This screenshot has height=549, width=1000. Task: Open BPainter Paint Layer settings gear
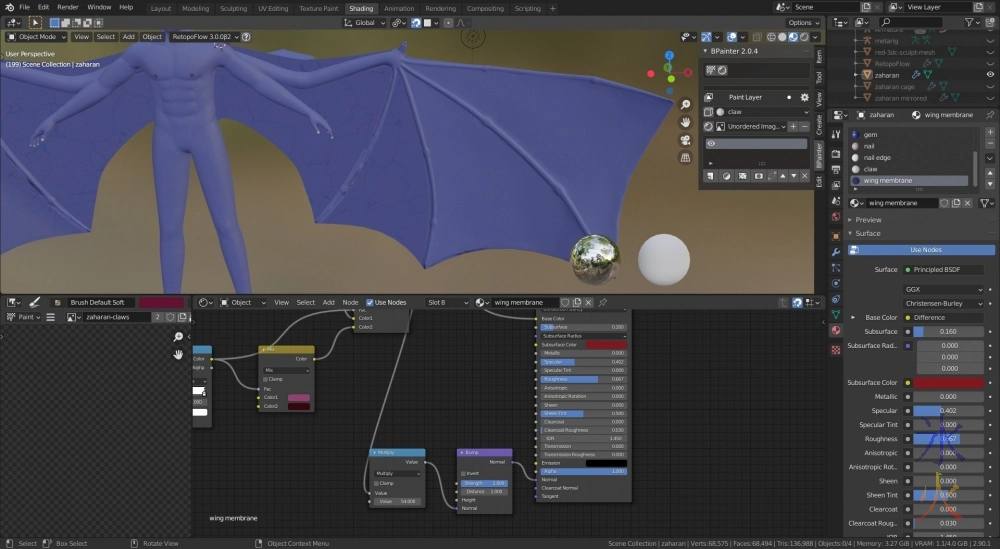pos(806,97)
